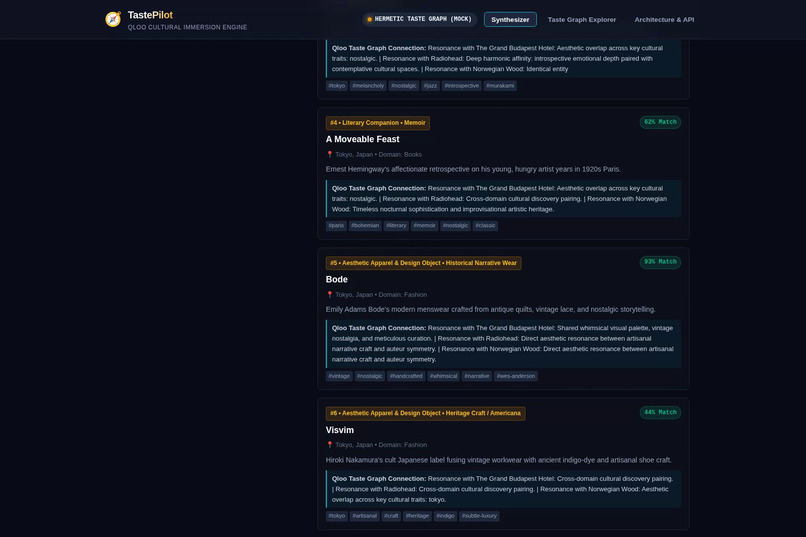Click nostalgic tag in the Bode card

coord(370,376)
